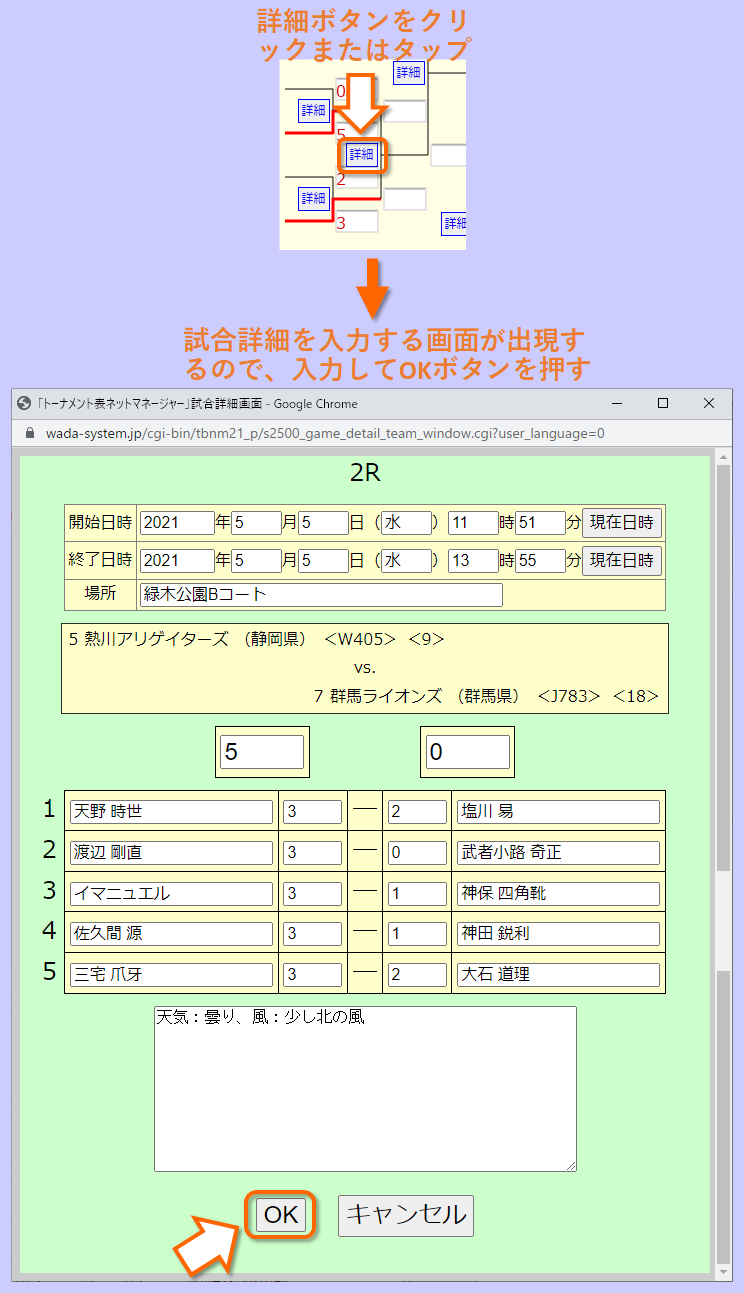The image size is (744, 1293).
Task: Close the 試合詳細画面 Chrome window
Action: click(x=709, y=403)
